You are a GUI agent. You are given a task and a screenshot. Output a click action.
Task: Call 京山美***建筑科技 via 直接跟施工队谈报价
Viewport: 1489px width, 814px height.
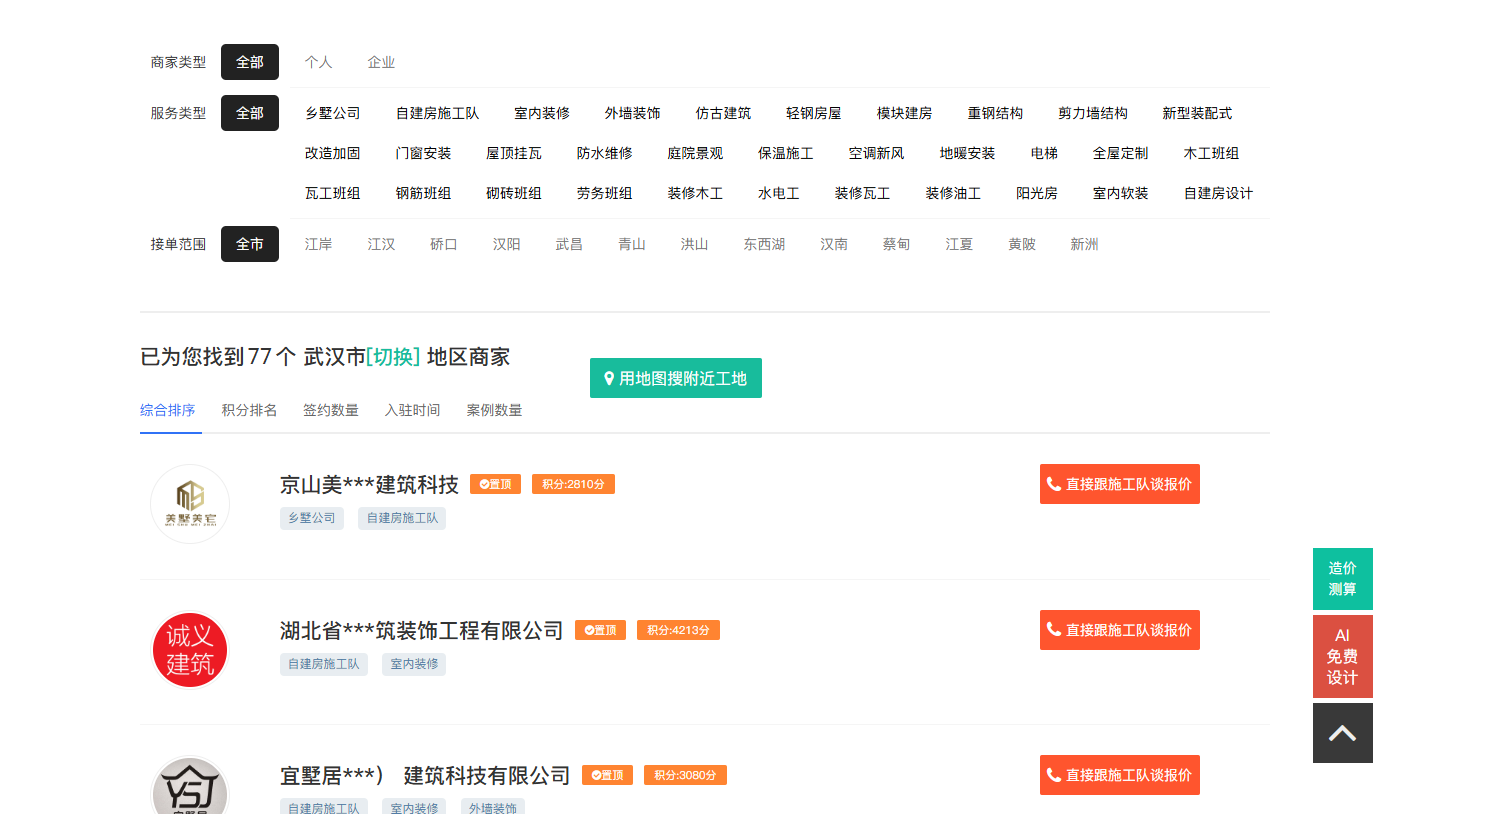click(x=1120, y=484)
